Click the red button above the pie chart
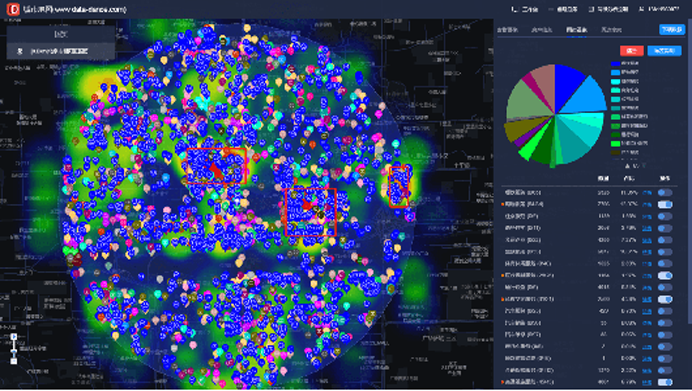 click(x=632, y=51)
